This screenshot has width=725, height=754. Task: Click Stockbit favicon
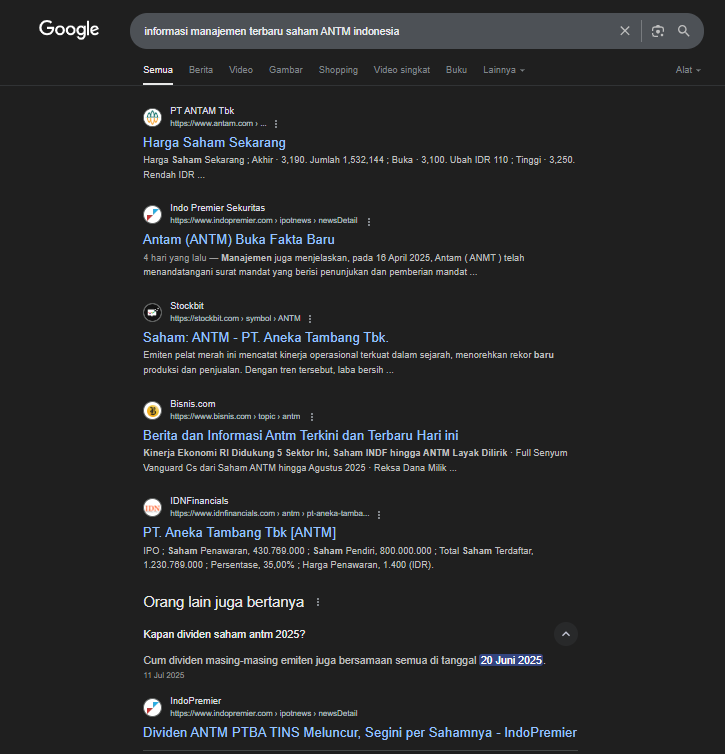[x=152, y=312]
